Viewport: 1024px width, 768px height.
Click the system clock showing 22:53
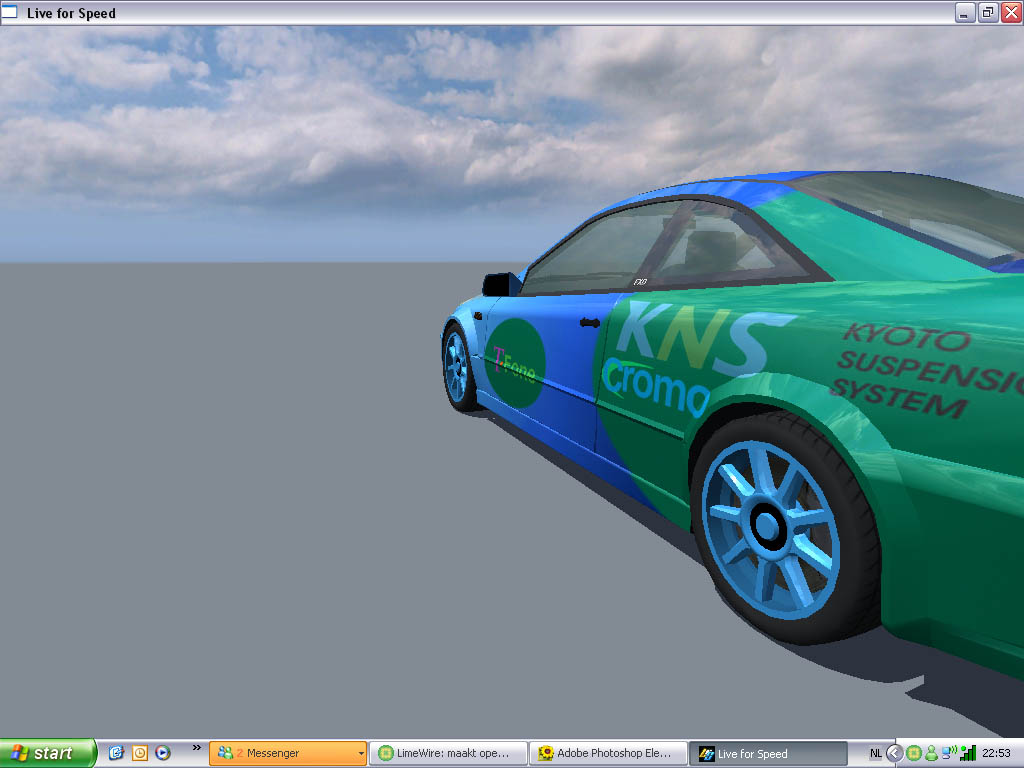996,753
